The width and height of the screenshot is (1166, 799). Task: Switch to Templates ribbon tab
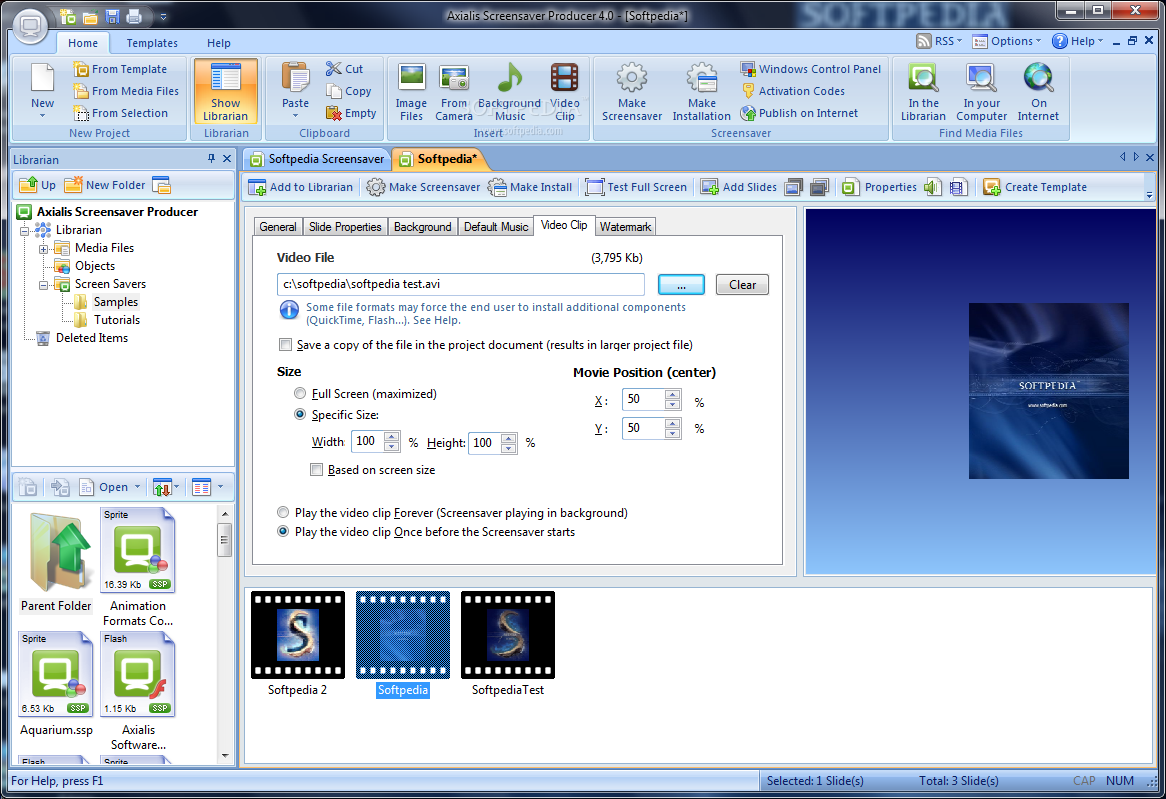click(x=152, y=43)
